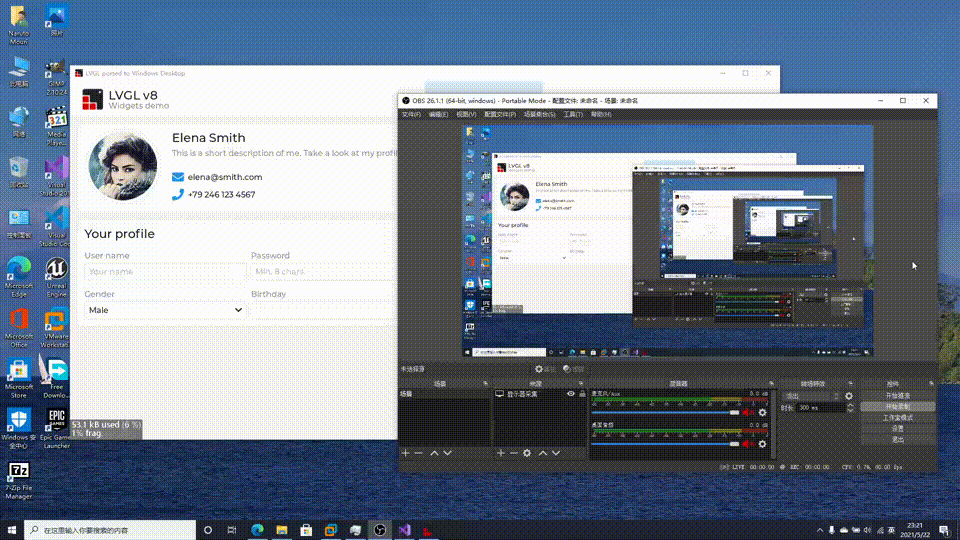
Task: Move the selected scene up
Action: tap(434, 453)
